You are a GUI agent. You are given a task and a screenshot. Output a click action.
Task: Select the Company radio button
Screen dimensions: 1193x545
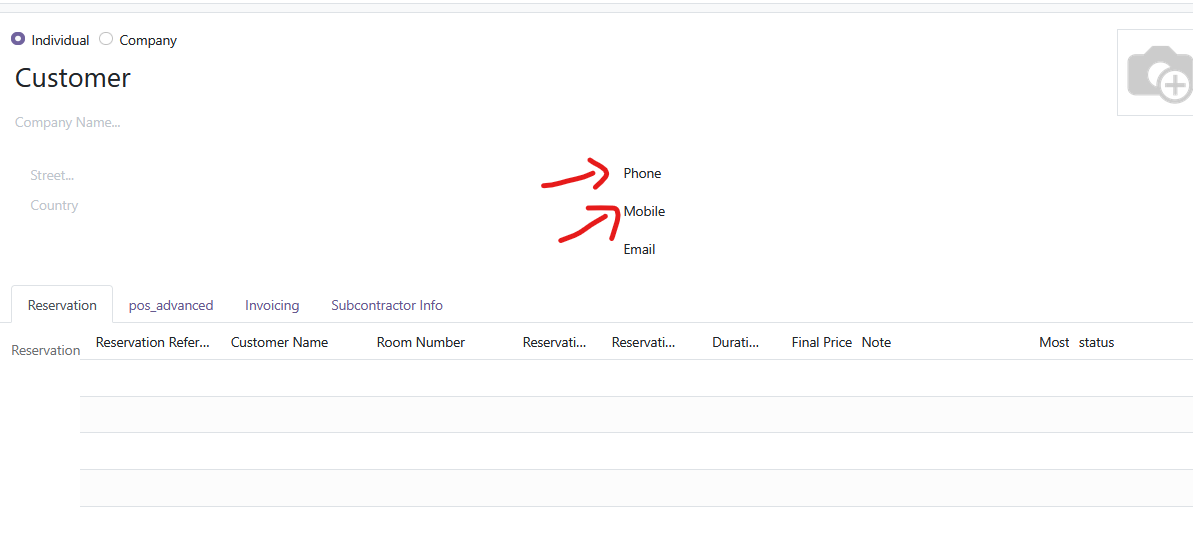(x=107, y=39)
